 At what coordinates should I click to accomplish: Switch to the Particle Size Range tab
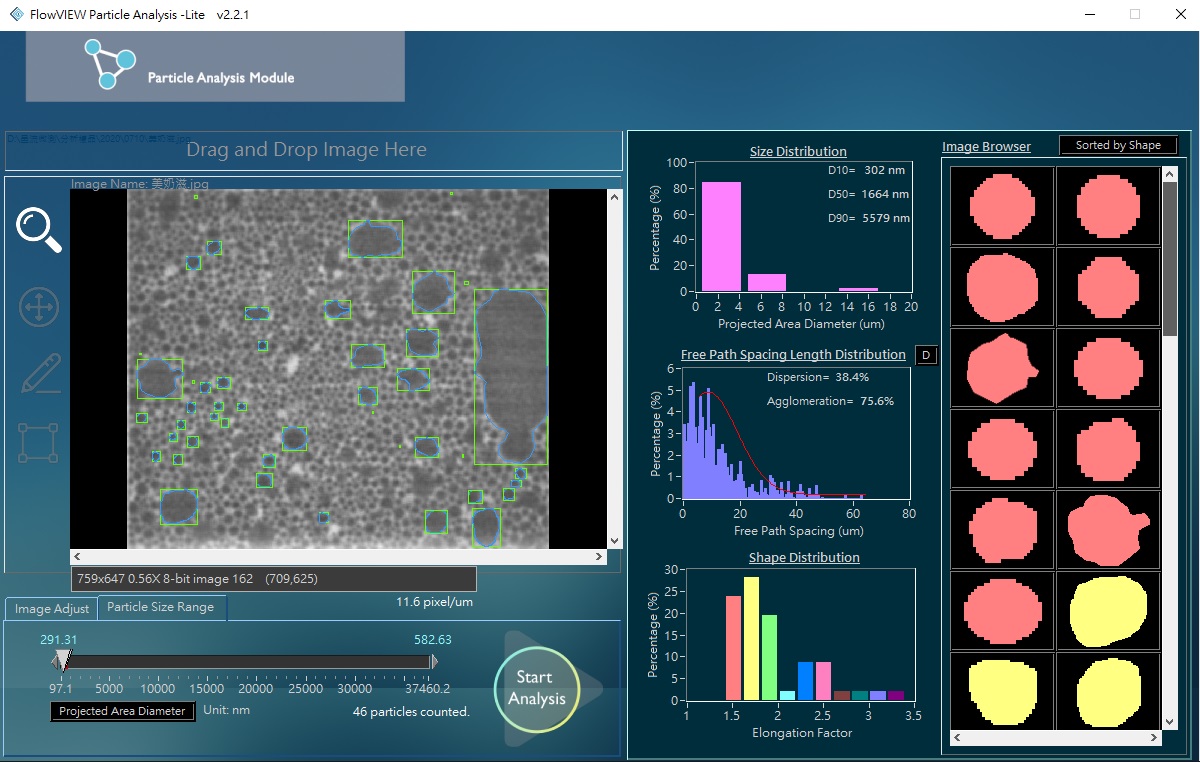(160, 607)
